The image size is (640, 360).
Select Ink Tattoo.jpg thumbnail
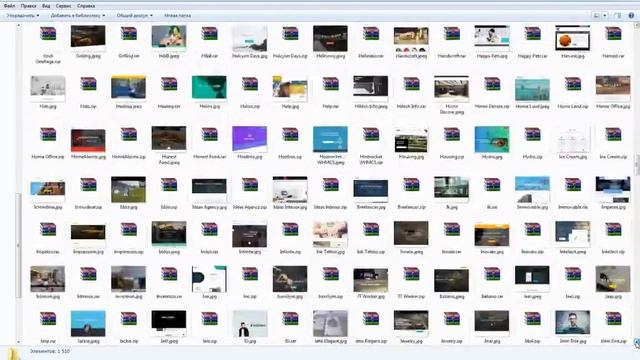pos(331,234)
